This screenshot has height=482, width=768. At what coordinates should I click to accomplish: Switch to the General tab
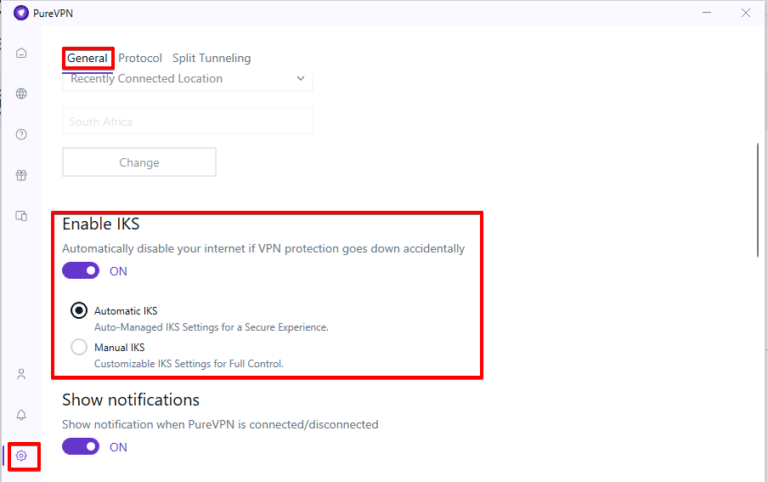tap(88, 58)
